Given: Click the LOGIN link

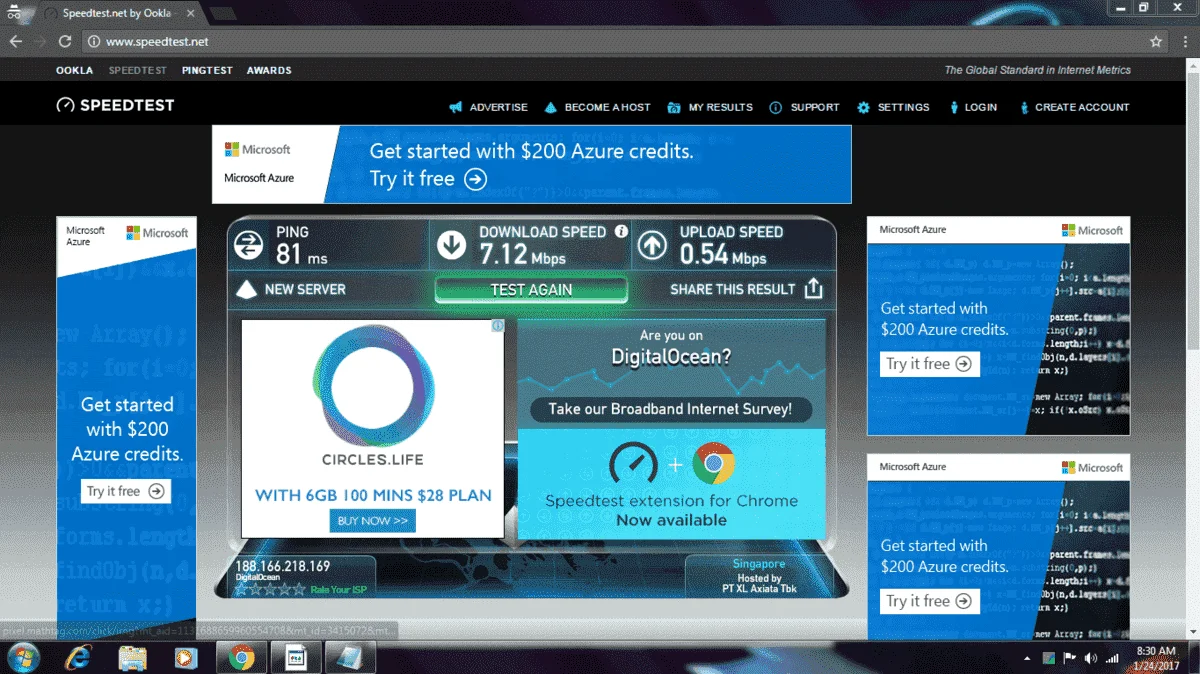Looking at the screenshot, I should click(x=981, y=107).
